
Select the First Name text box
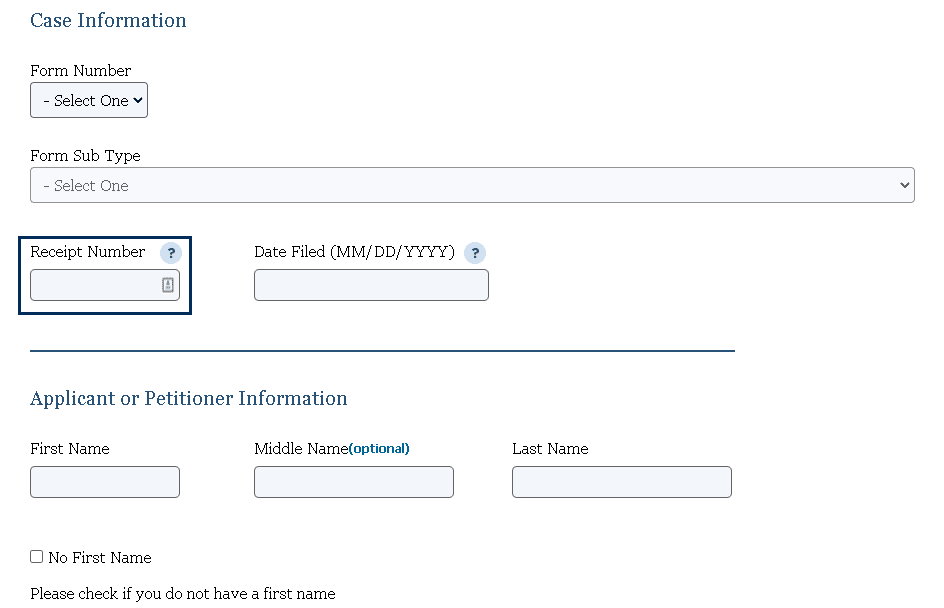[x=105, y=482]
